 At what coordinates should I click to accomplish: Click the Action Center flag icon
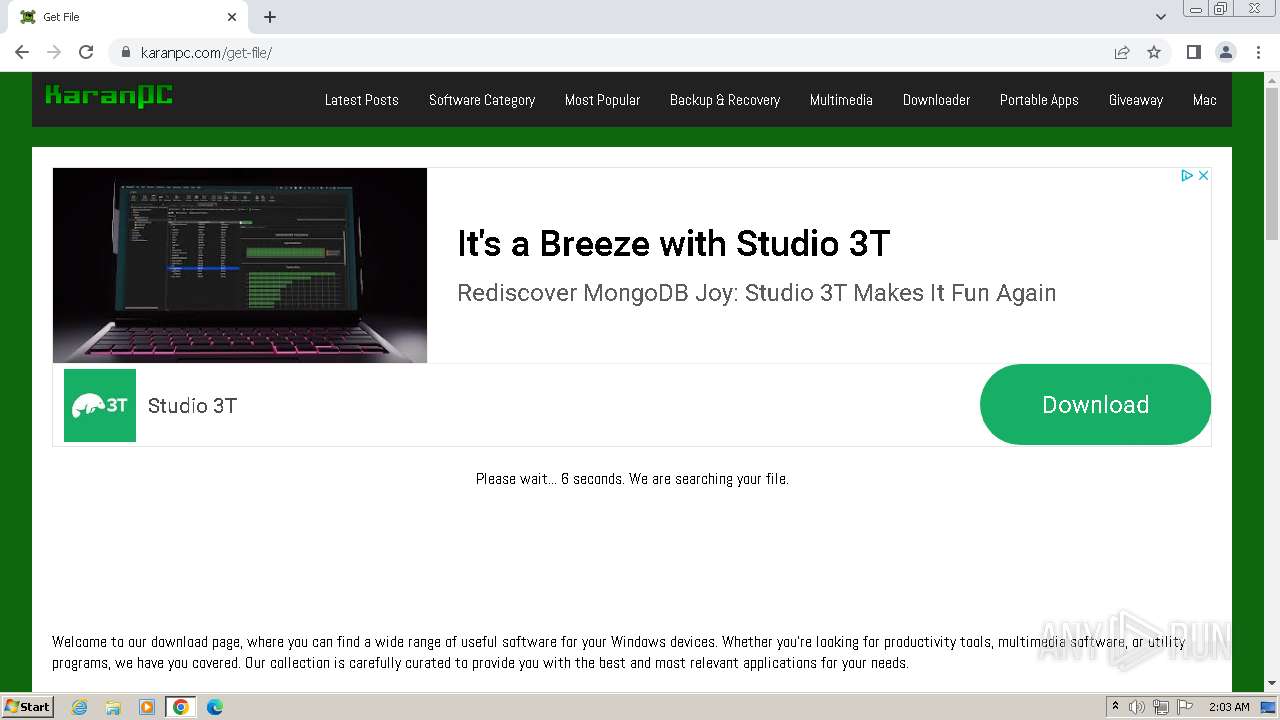[x=1185, y=707]
